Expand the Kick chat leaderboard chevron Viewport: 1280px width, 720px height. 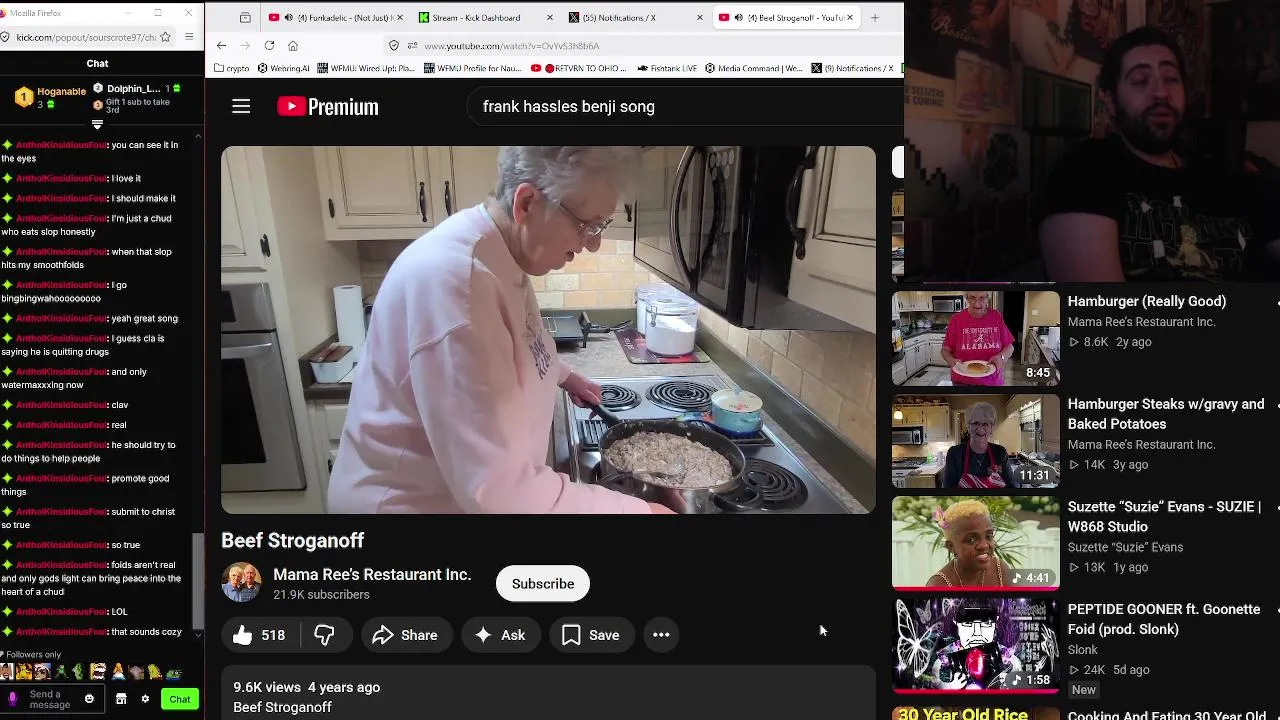point(97,125)
